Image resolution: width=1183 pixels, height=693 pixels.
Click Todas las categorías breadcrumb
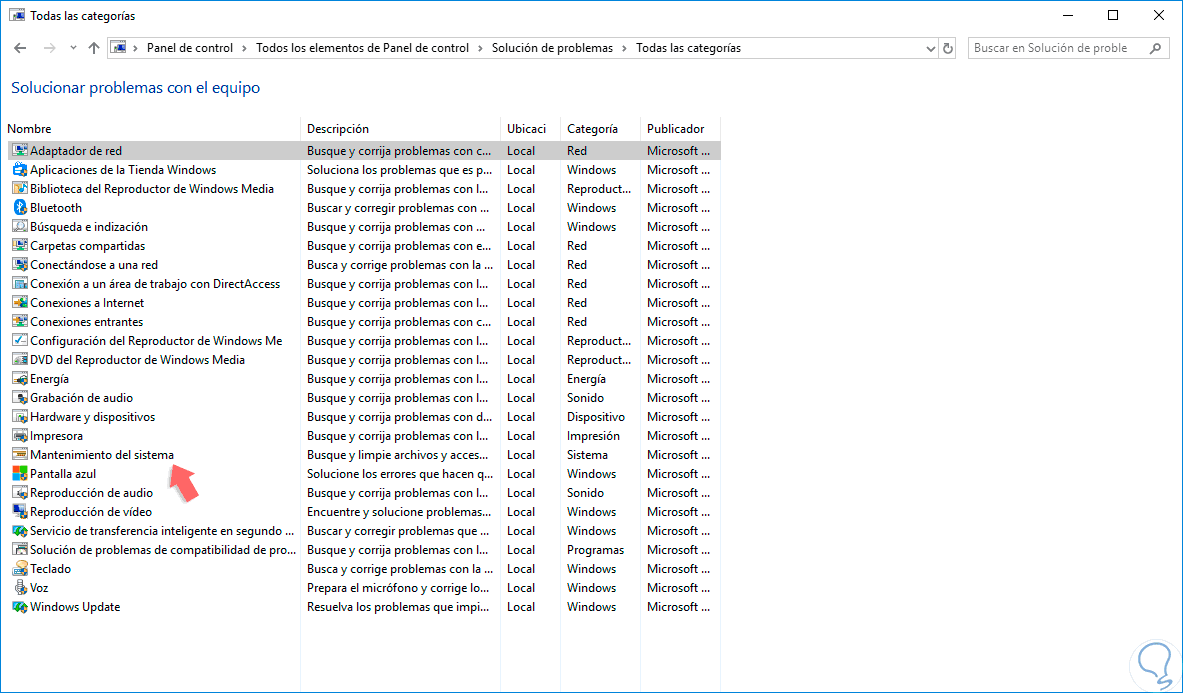pos(688,48)
